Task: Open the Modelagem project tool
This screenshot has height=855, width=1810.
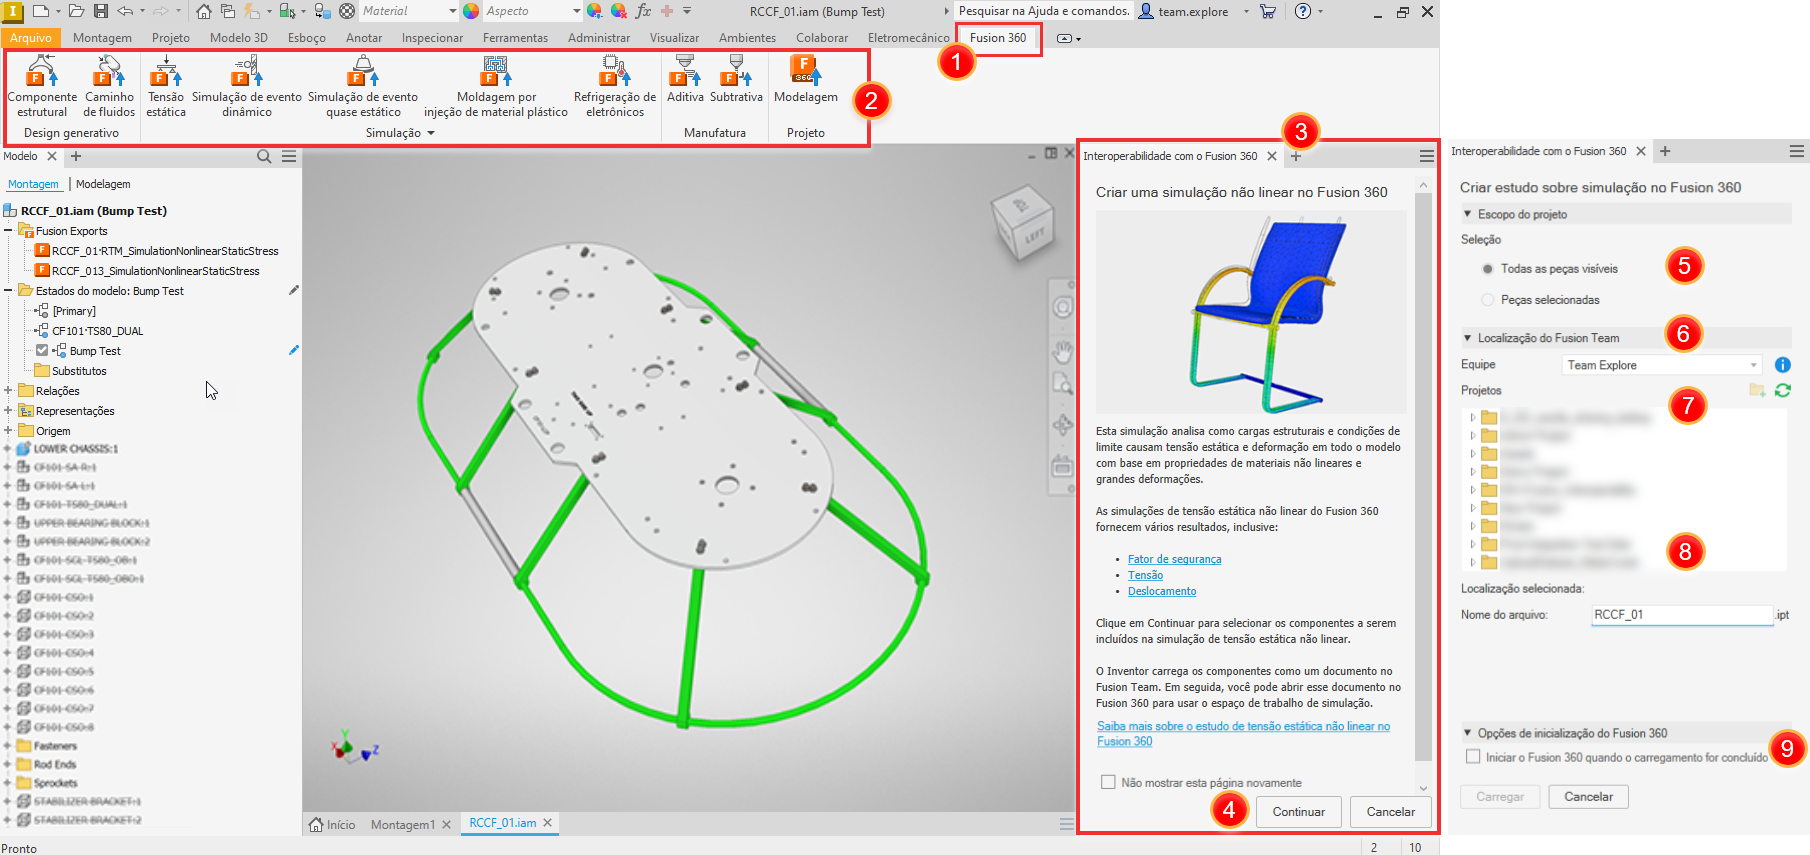Action: 806,80
